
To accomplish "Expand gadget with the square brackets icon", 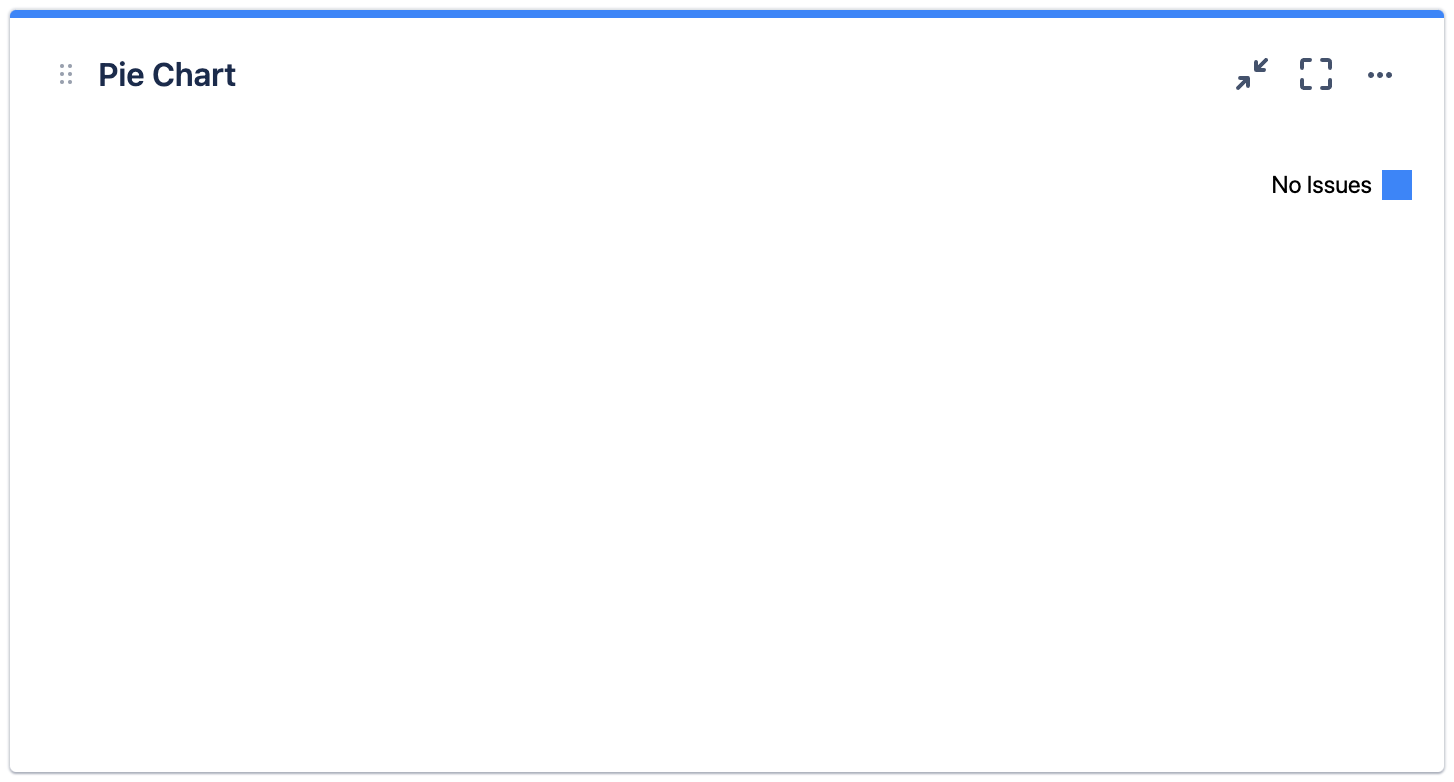I will (x=1316, y=75).
